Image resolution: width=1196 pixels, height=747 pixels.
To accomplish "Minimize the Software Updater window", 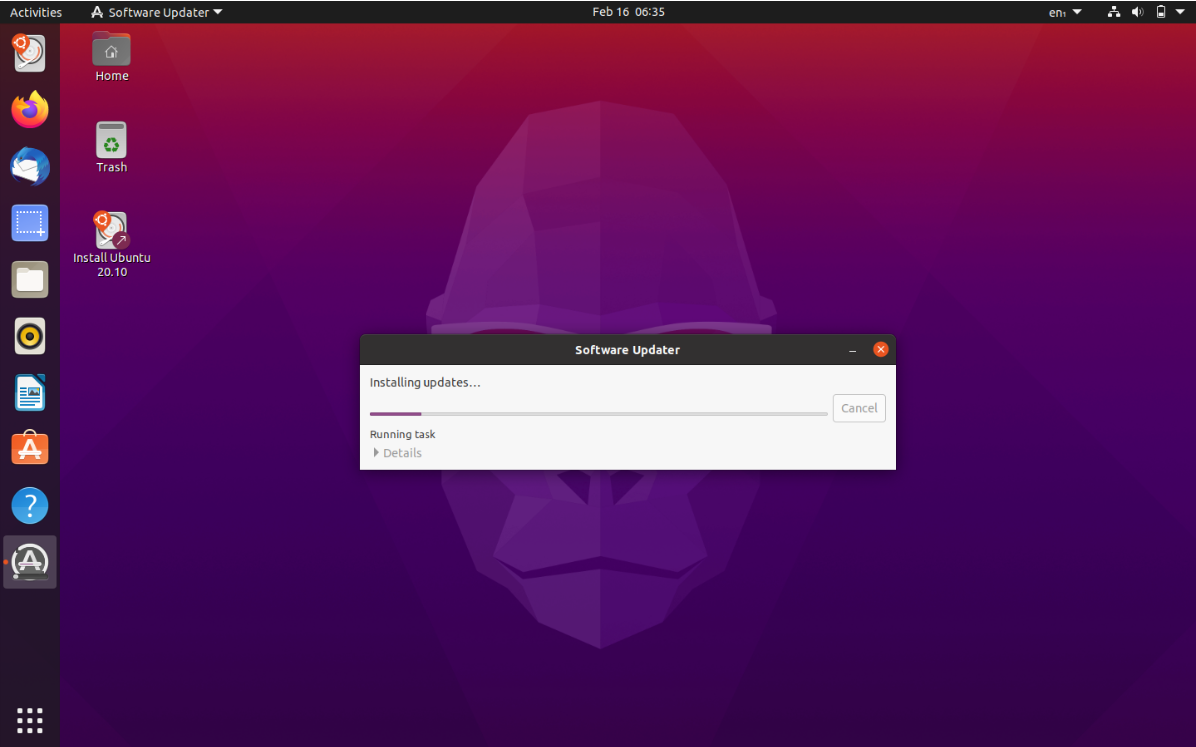I will 853,349.
